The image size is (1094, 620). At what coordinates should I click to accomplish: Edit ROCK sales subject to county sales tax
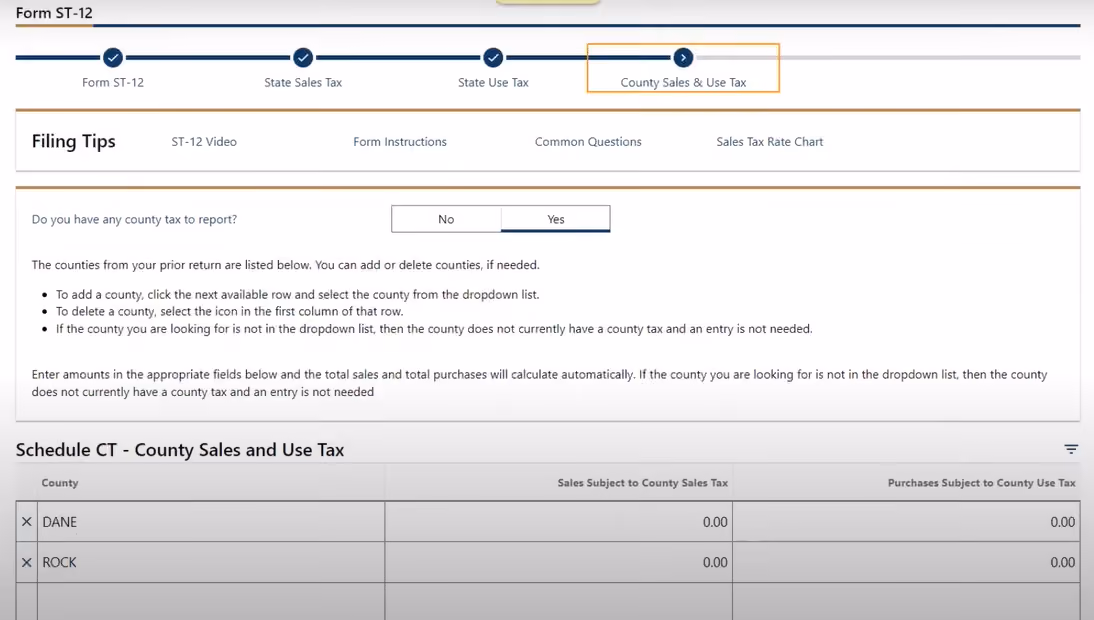tap(558, 562)
